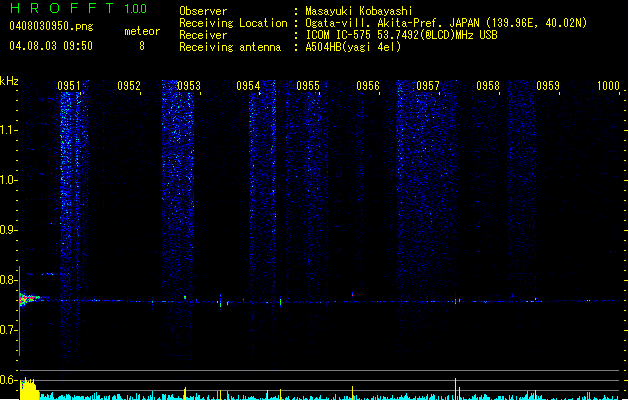Click the 0956 time marker
Viewport: 629px width, 400px height.
point(368,86)
